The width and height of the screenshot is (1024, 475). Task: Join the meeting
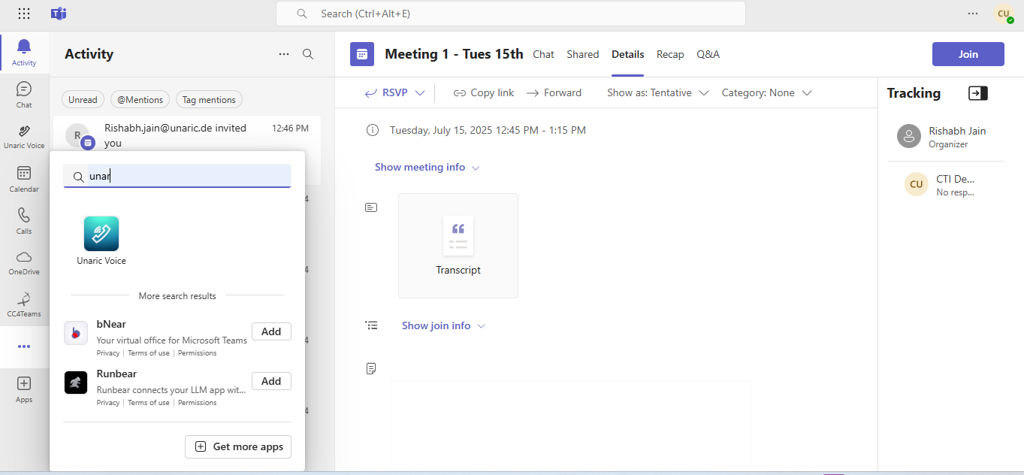pyautogui.click(x=968, y=54)
